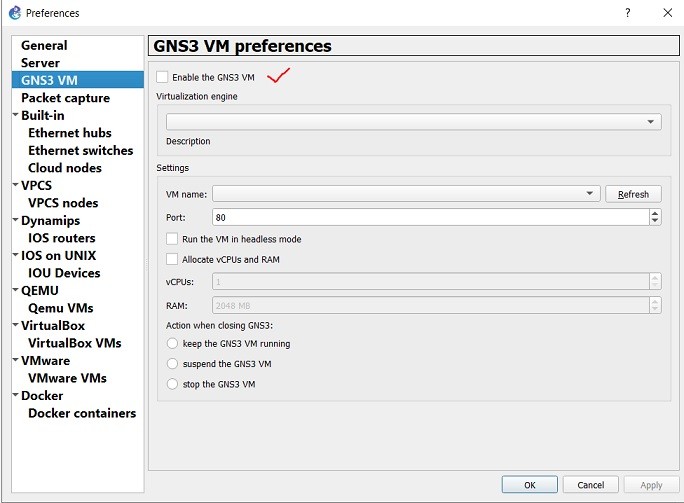Viewport: 684px width, 503px height.
Task: Select suspend the GNS3 VM option
Action: coord(172,363)
